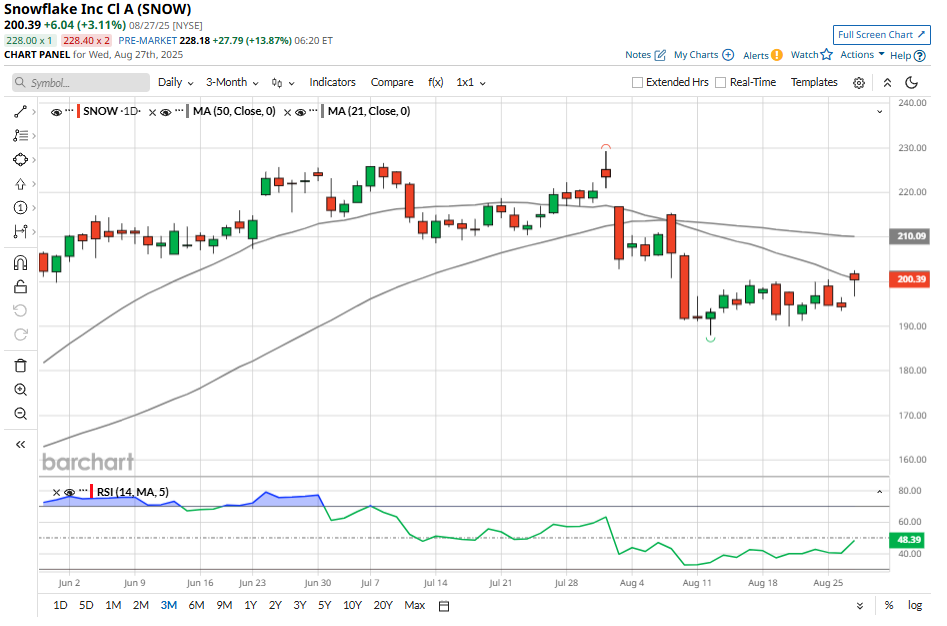Open more options for SNOW series

tap(69, 110)
